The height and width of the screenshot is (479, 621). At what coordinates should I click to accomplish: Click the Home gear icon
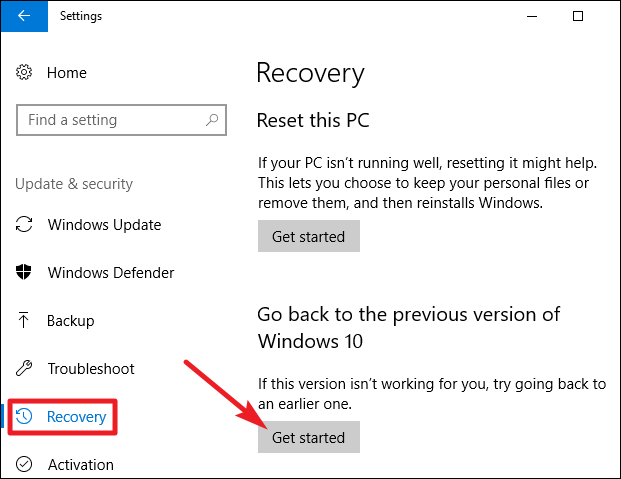coord(25,73)
